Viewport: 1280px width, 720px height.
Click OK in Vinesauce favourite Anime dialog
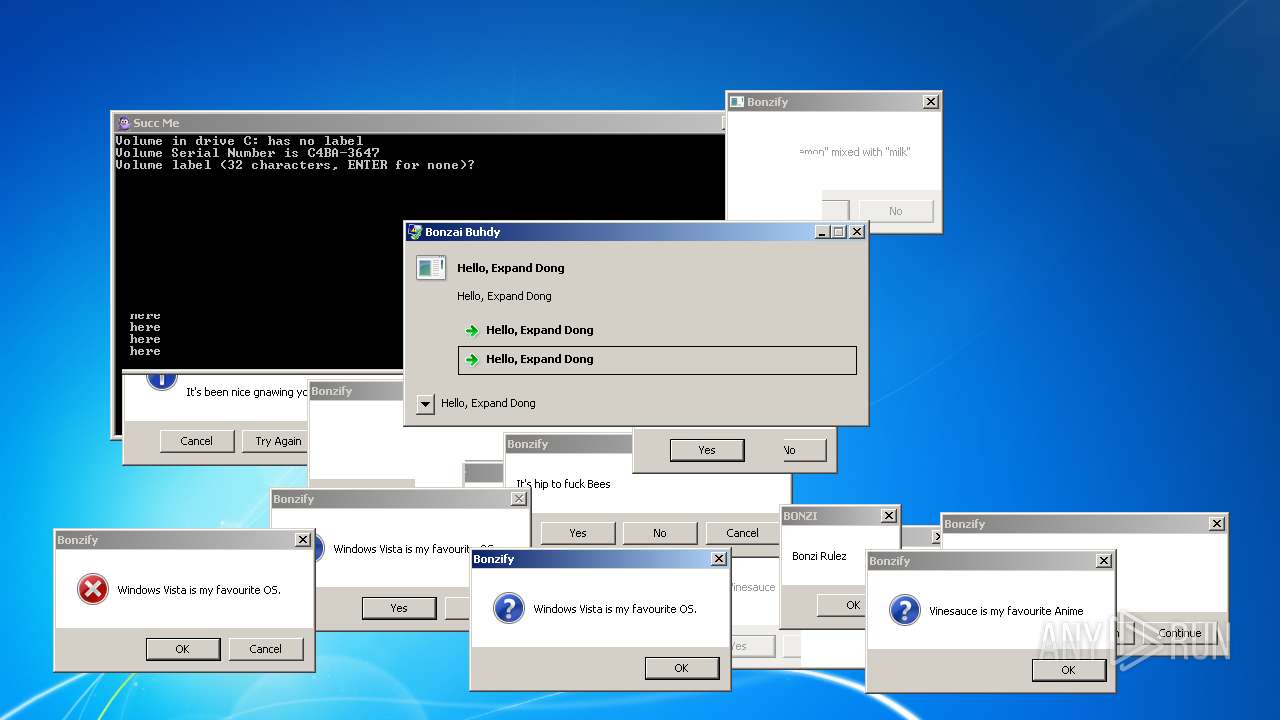click(x=1069, y=670)
